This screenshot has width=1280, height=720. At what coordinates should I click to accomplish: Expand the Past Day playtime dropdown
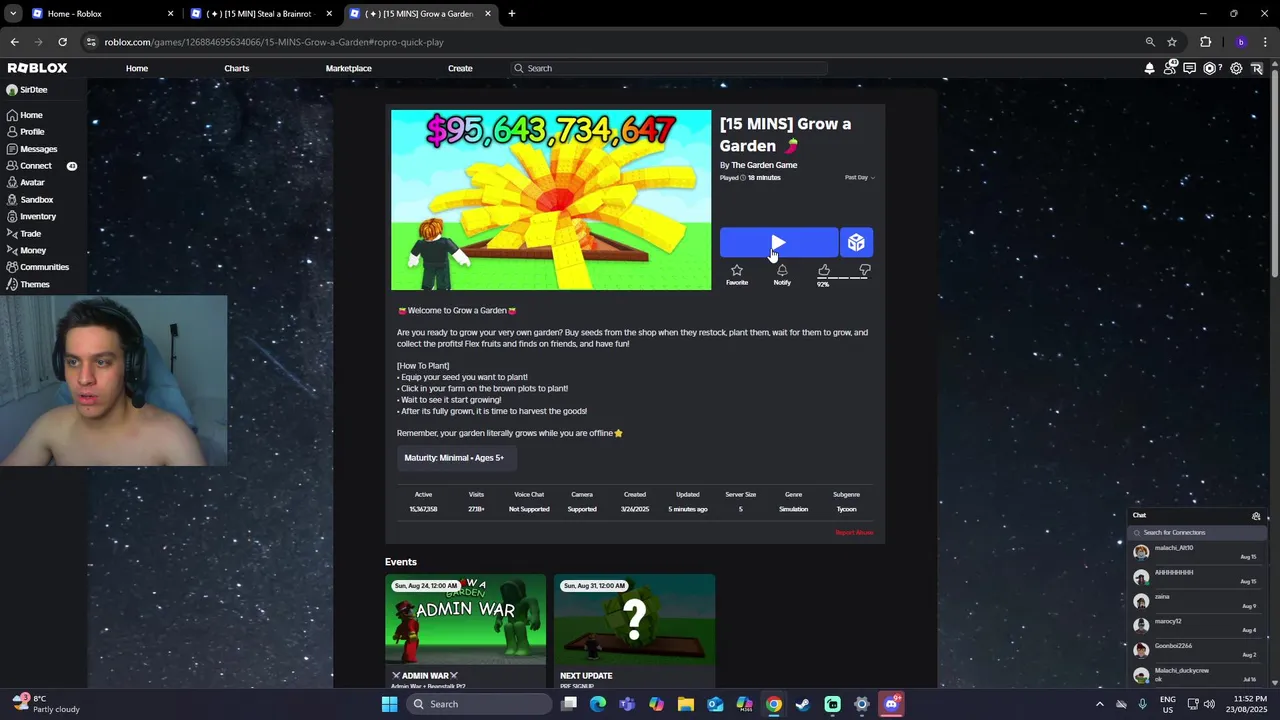click(859, 178)
